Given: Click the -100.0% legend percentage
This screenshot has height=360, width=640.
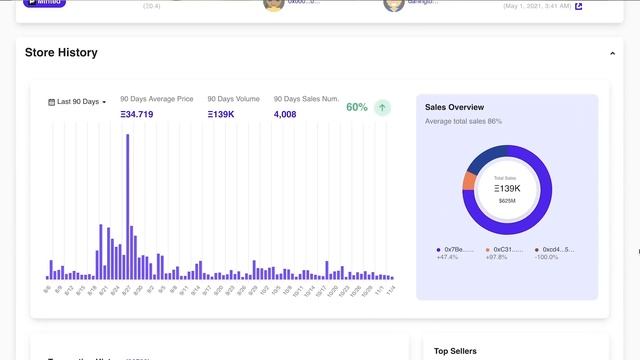Looking at the screenshot, I should (547, 257).
